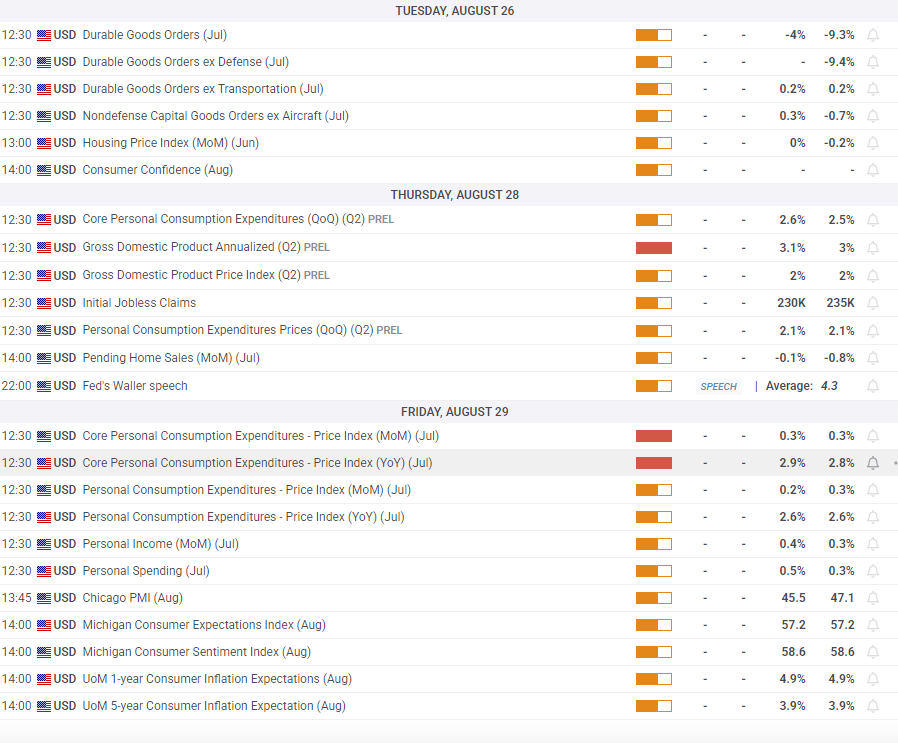Toggle alert for UoM 5-year Inflation Expectation
Viewport: 898px width, 743px height.
(873, 706)
